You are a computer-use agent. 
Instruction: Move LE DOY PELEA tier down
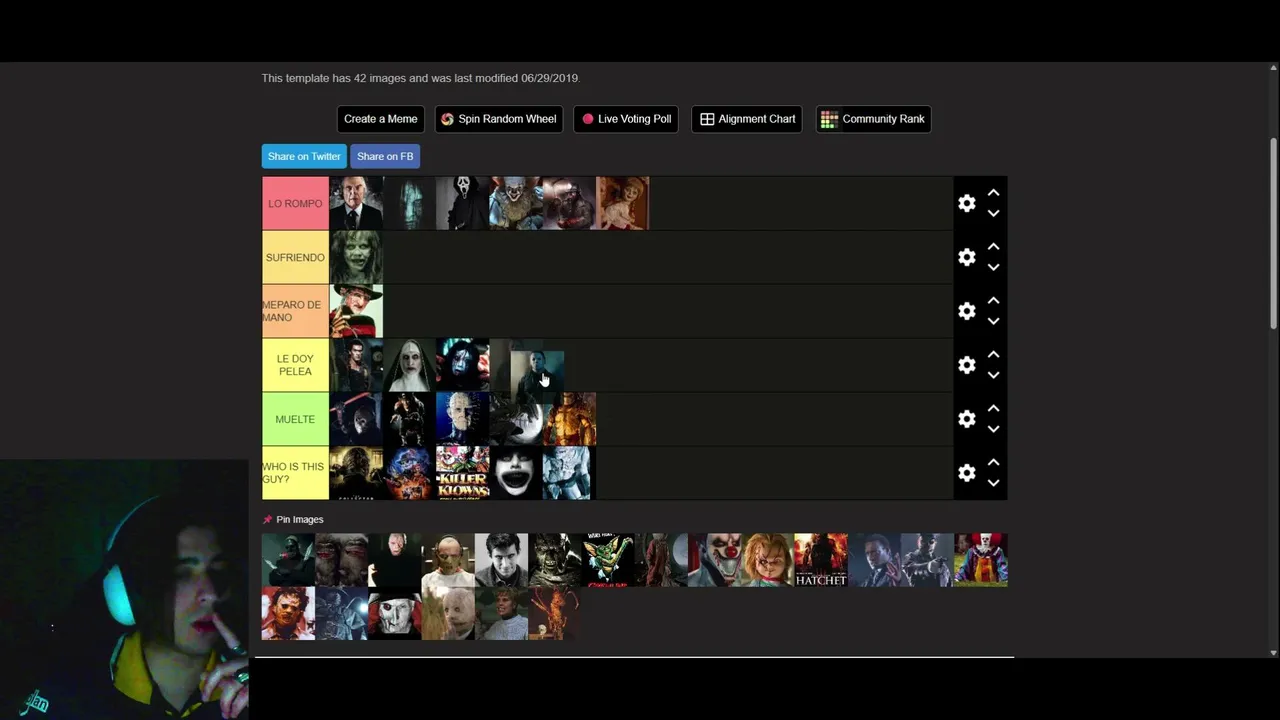pos(993,375)
